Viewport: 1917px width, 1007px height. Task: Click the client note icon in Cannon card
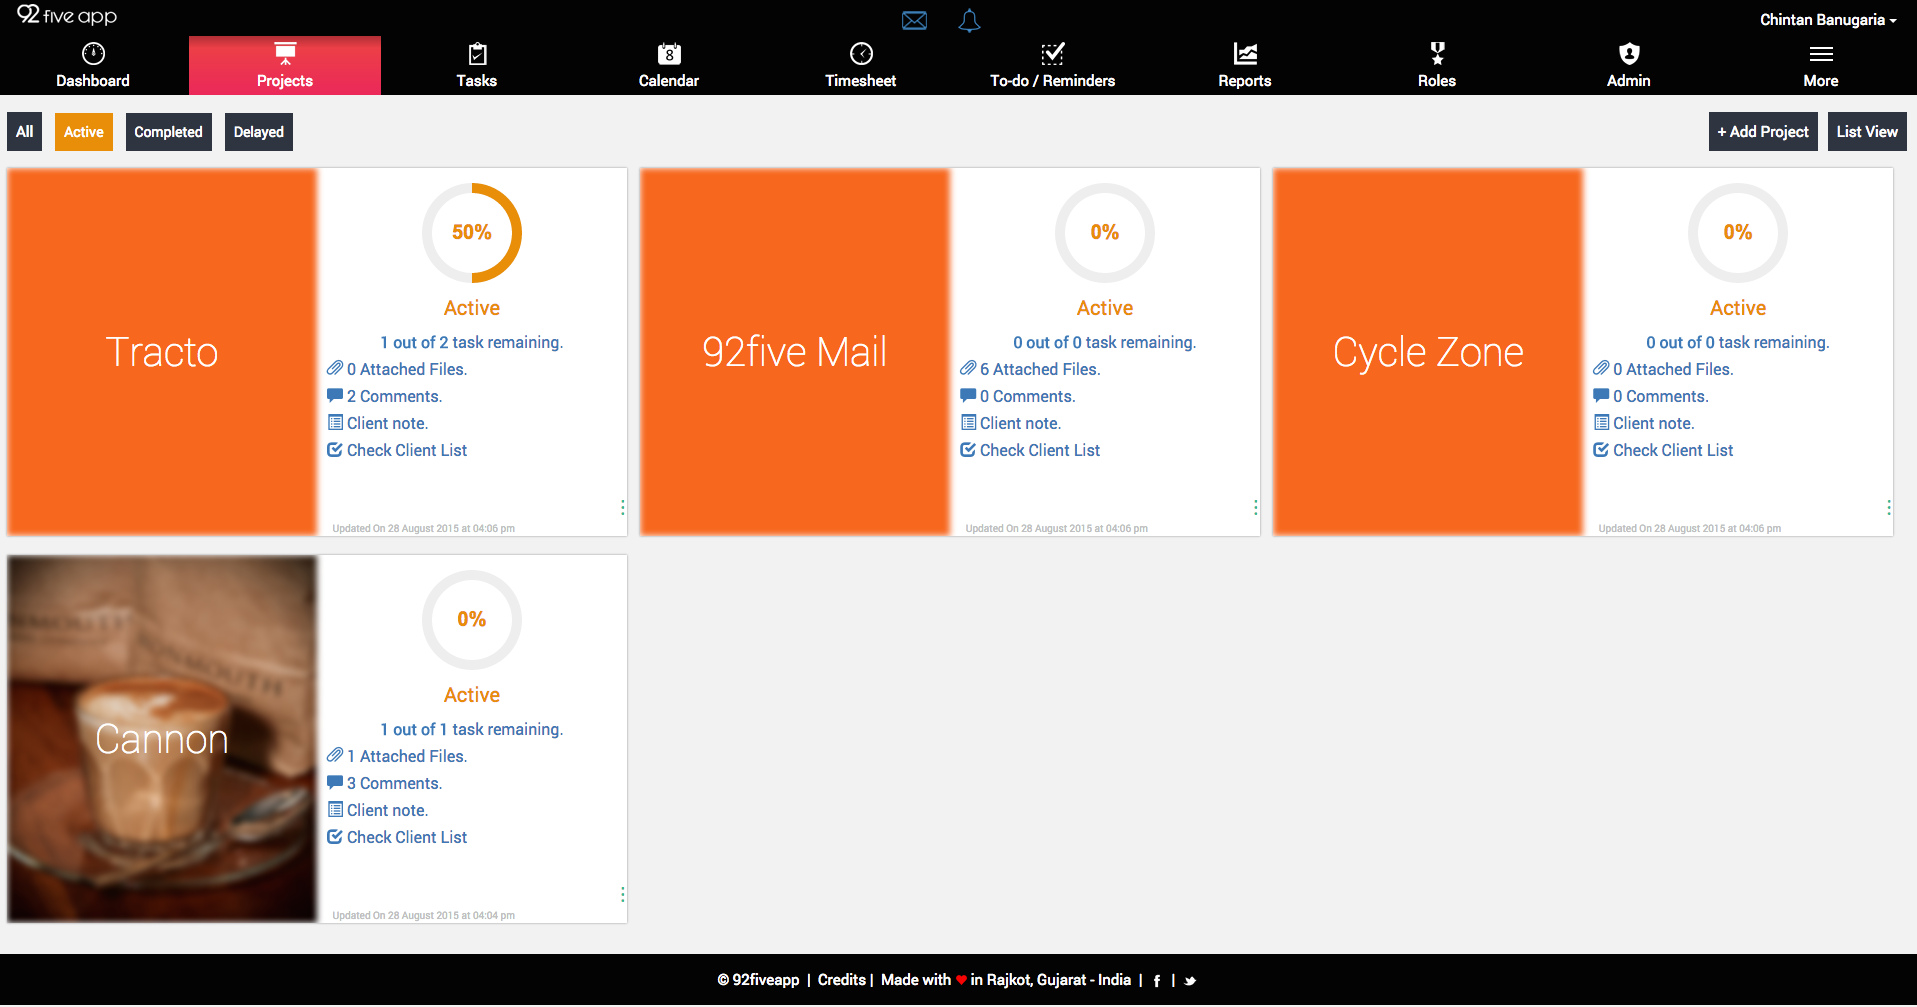point(335,810)
